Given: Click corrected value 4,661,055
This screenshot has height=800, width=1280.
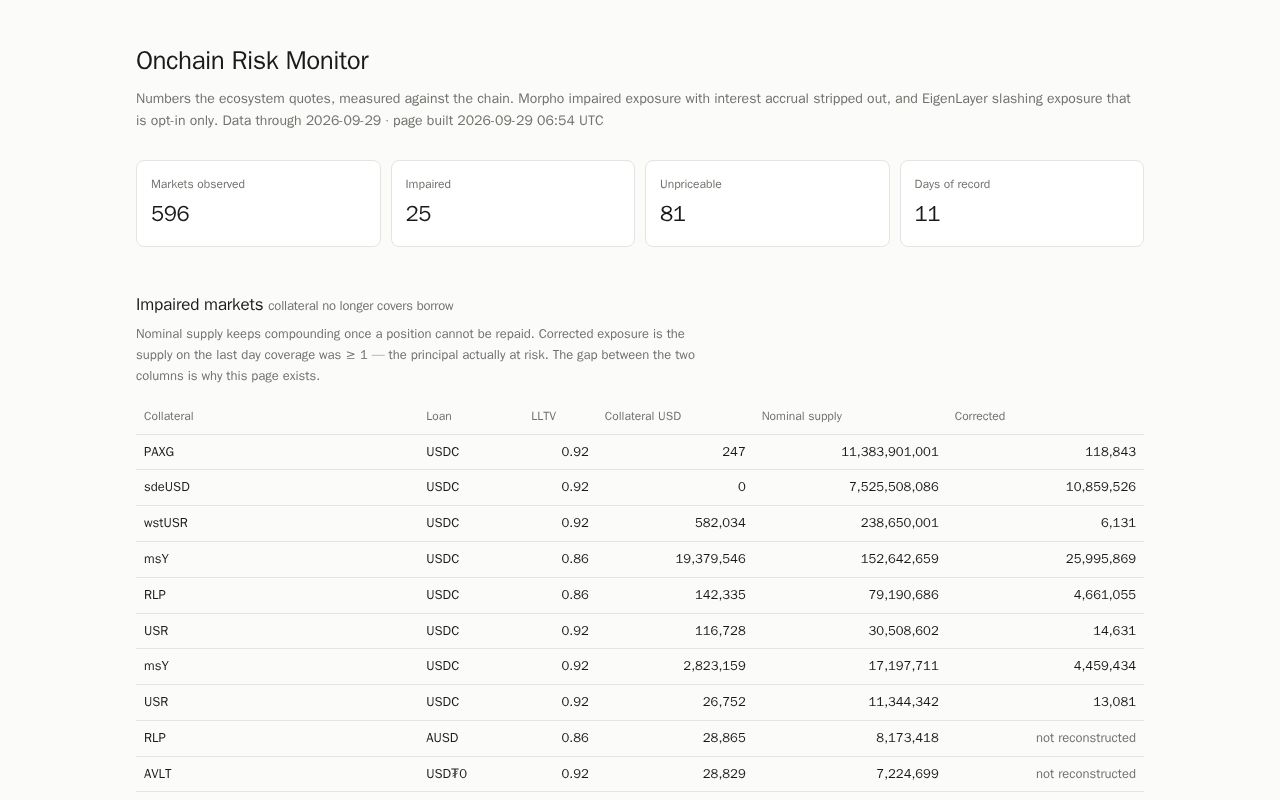Looking at the screenshot, I should 1105,595.
